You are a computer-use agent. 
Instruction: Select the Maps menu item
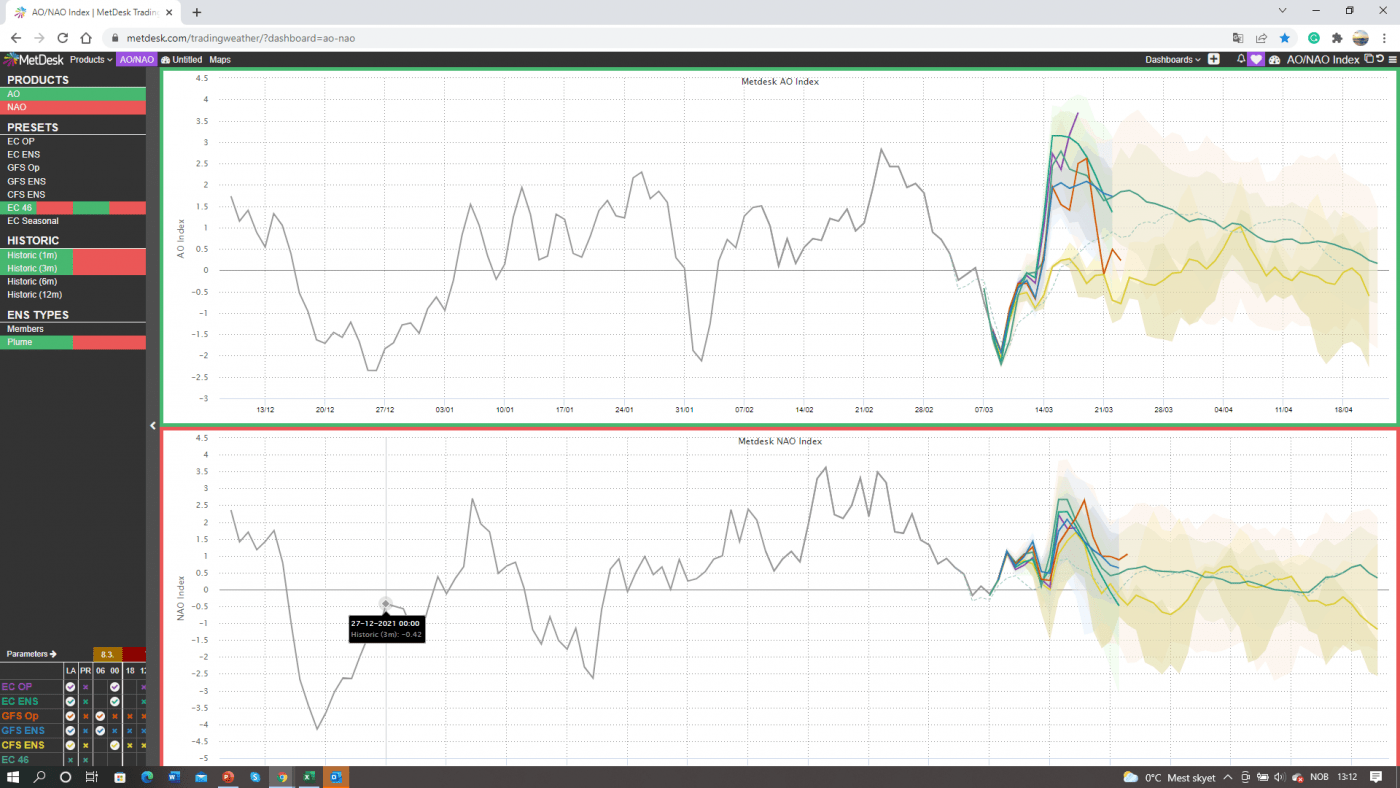[x=220, y=59]
